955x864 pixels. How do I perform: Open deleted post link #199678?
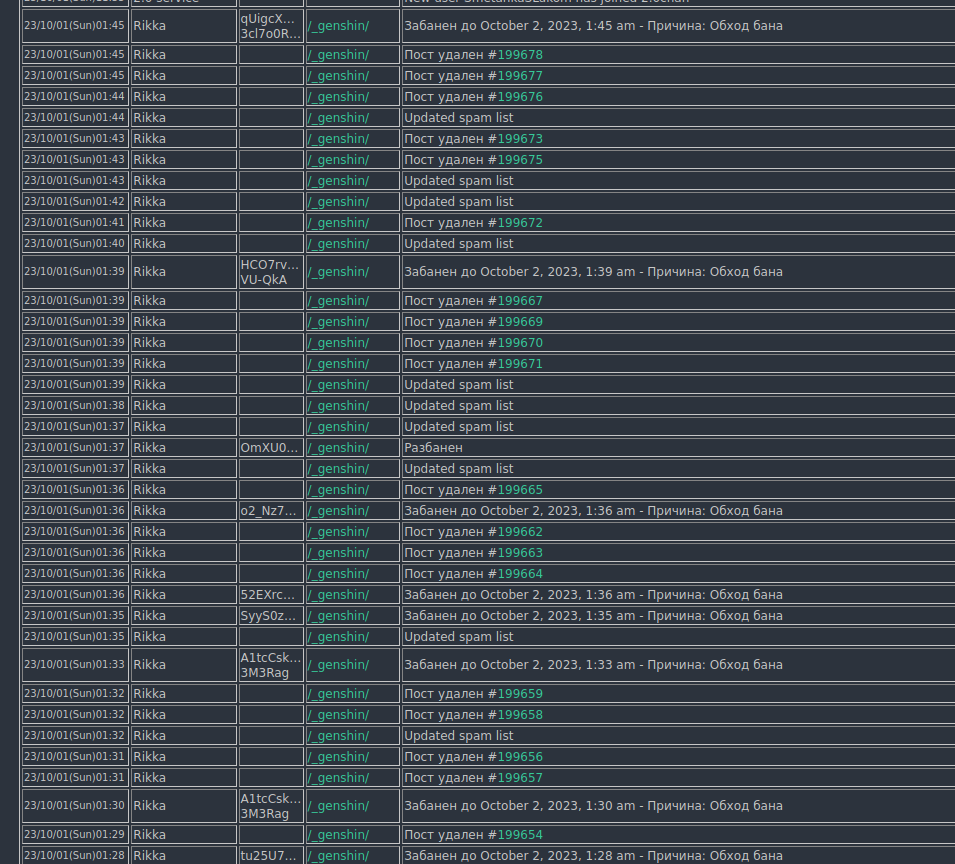pyautogui.click(x=520, y=55)
